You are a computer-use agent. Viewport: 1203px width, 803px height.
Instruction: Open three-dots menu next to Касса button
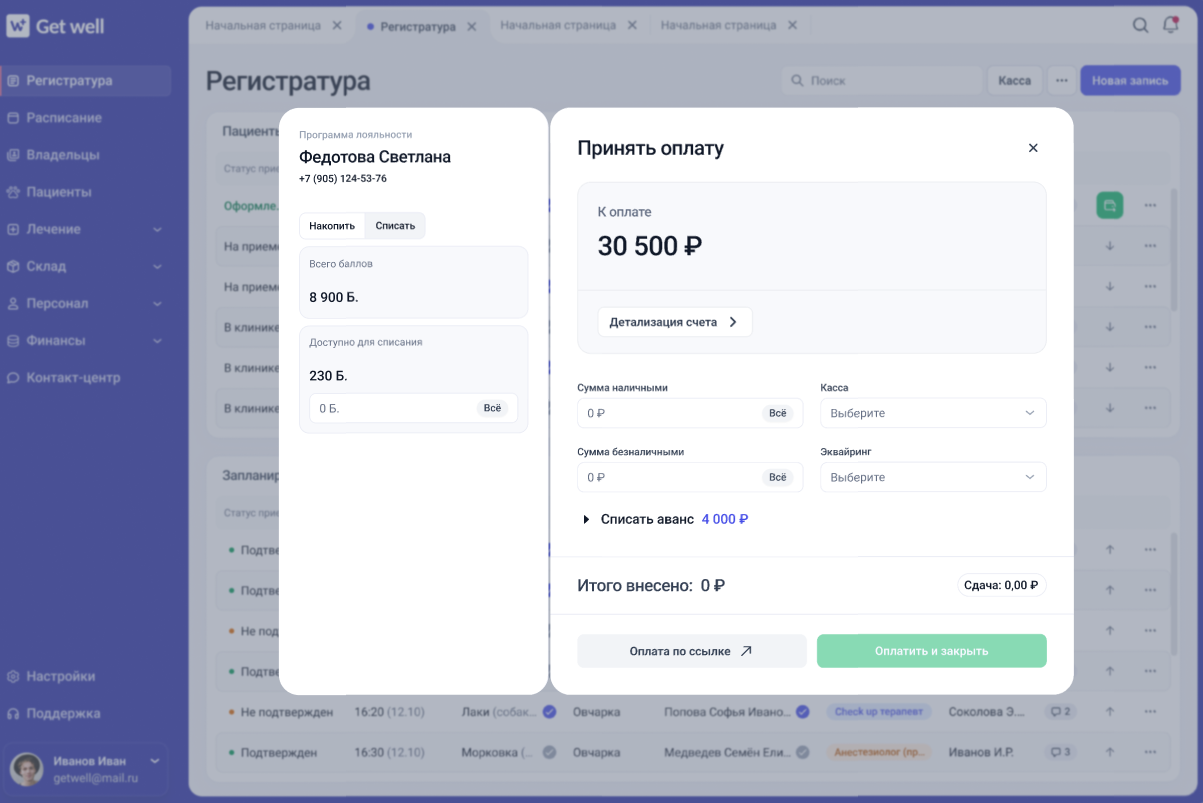pos(1061,81)
